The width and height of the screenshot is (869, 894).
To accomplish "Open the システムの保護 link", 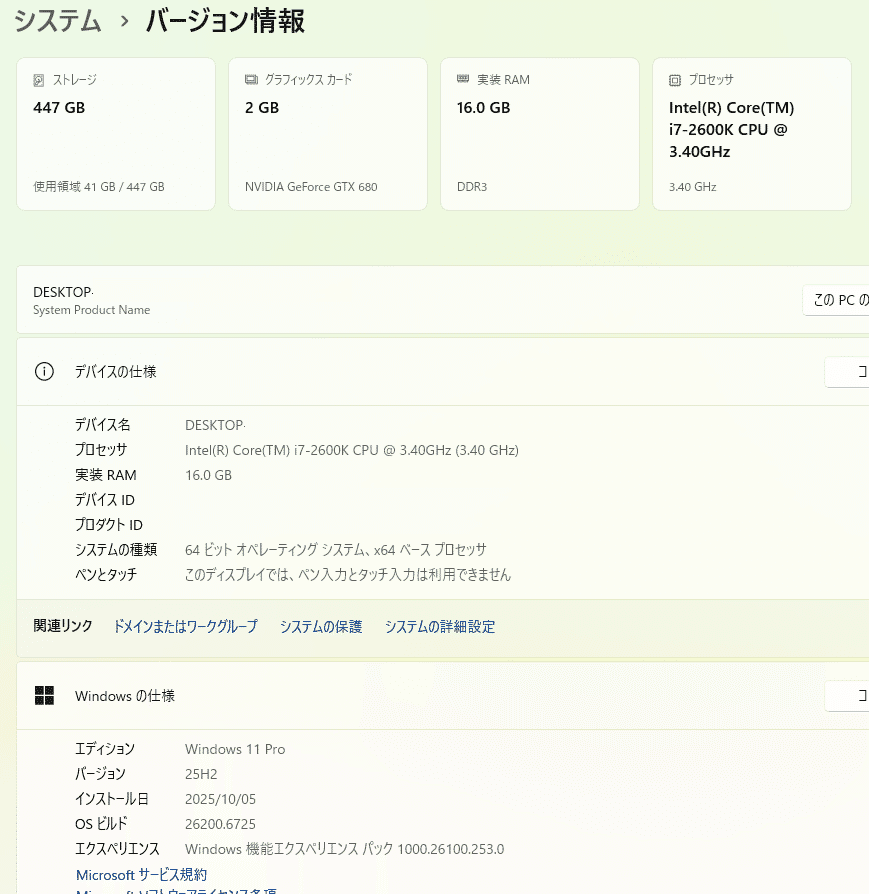I will [321, 627].
